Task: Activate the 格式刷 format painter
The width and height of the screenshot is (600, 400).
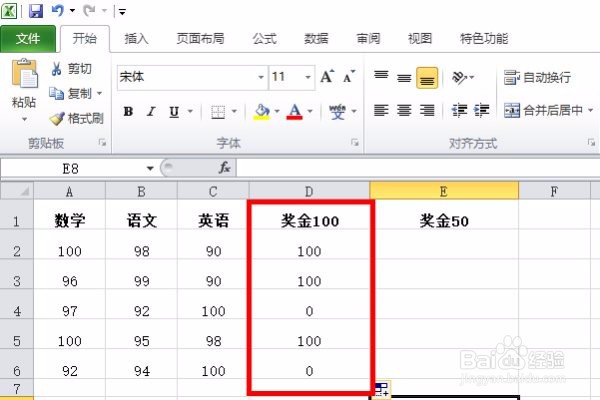Action: (x=77, y=119)
